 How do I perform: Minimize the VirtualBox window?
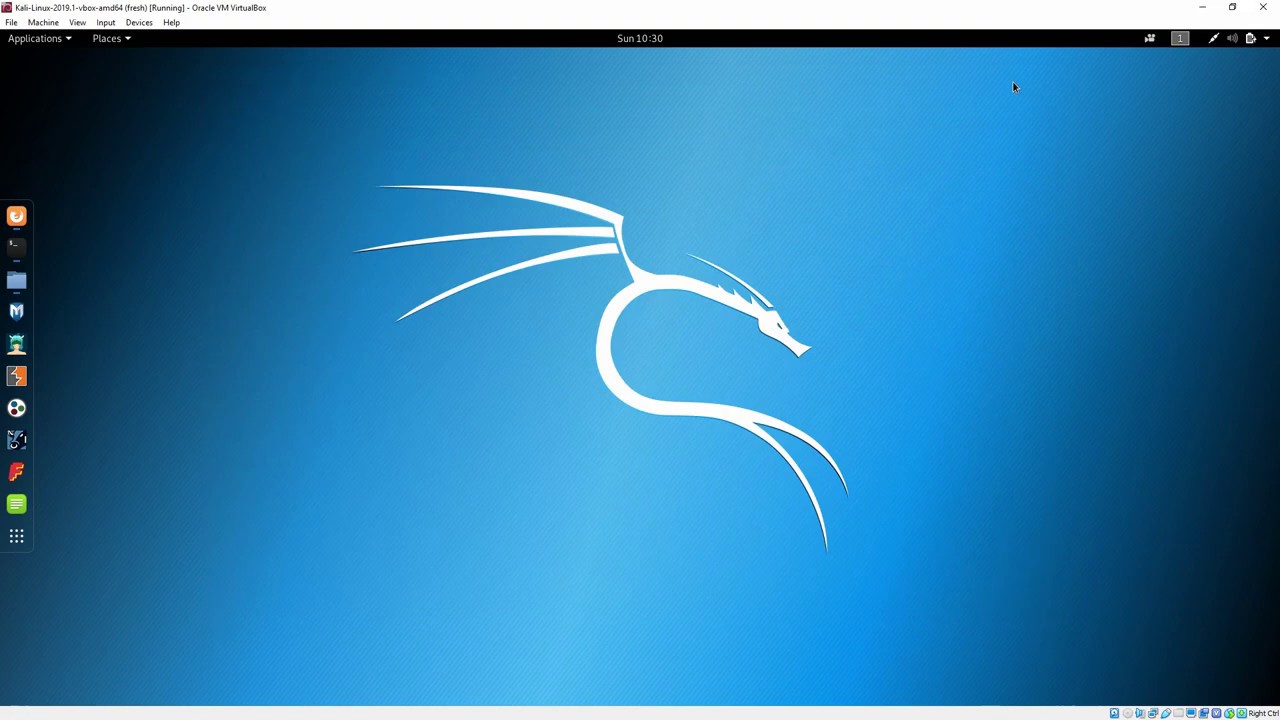1202,7
